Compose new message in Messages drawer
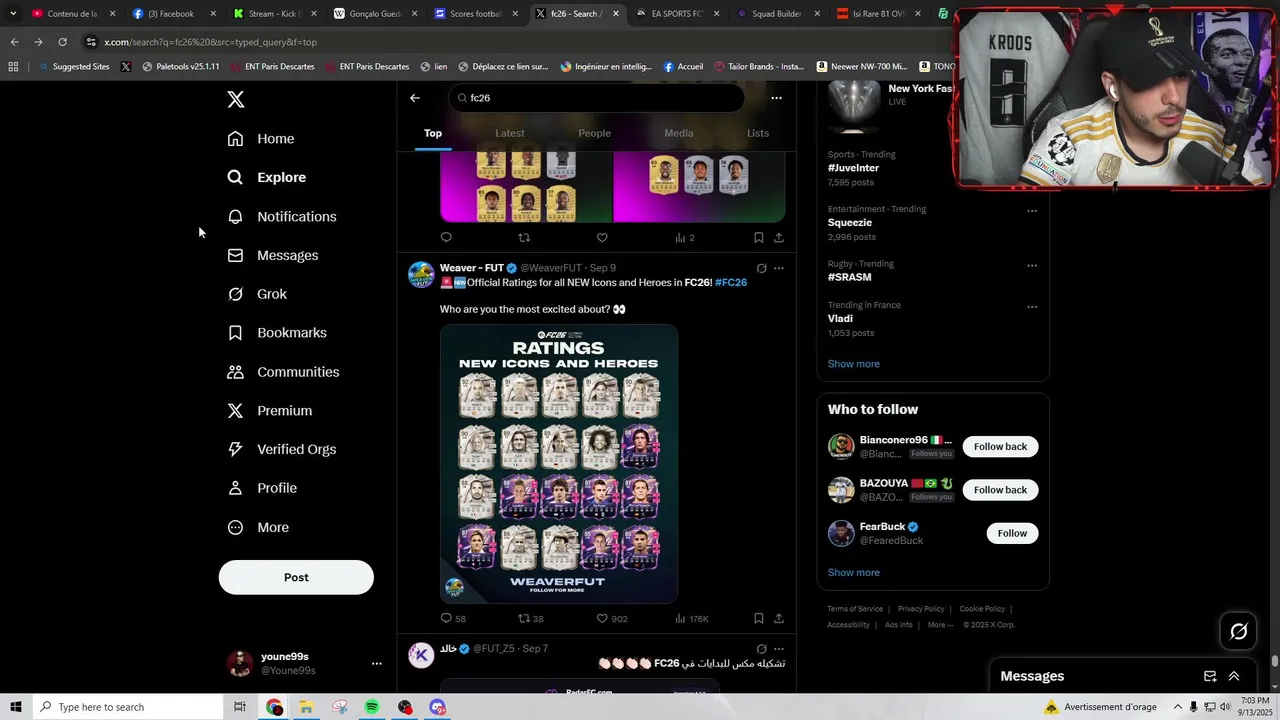 (1210, 677)
